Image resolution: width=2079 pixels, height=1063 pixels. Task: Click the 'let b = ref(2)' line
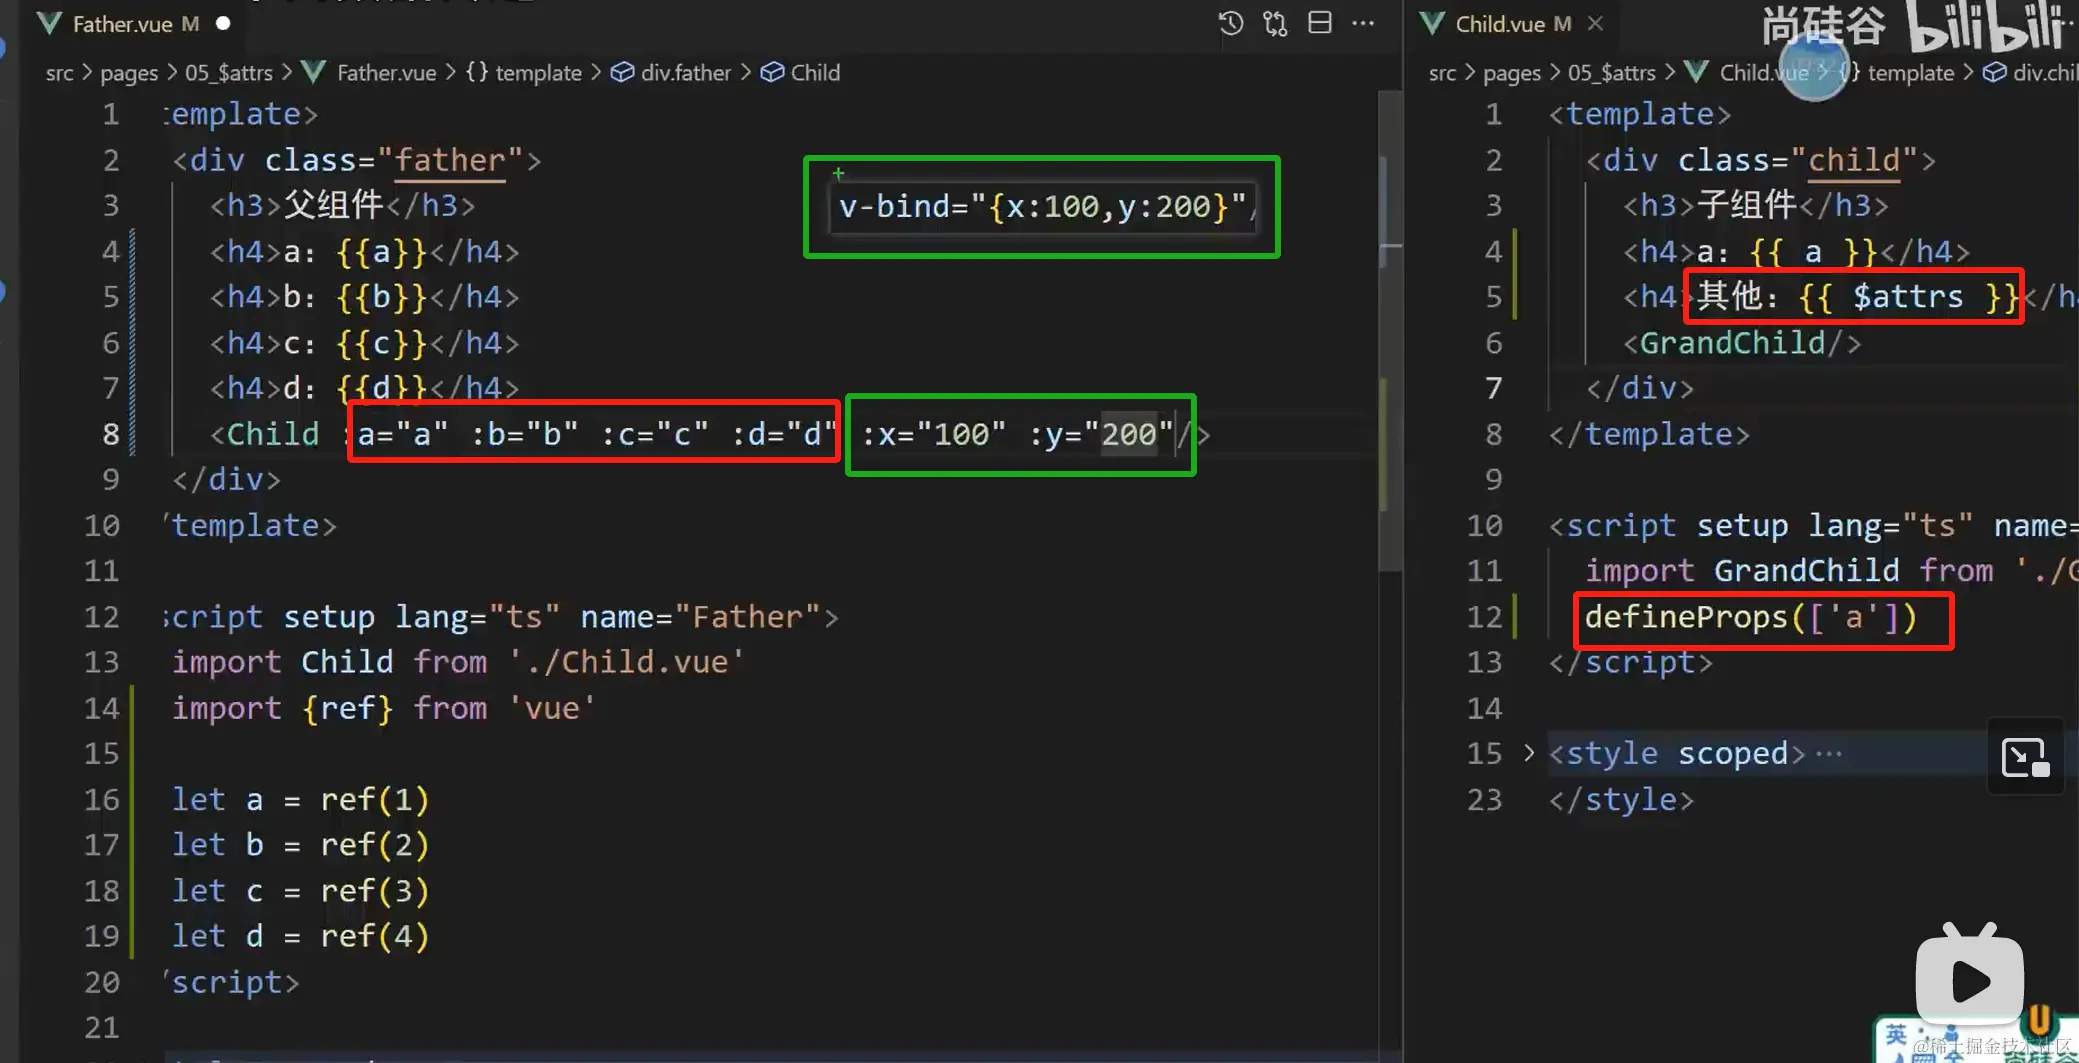click(300, 845)
